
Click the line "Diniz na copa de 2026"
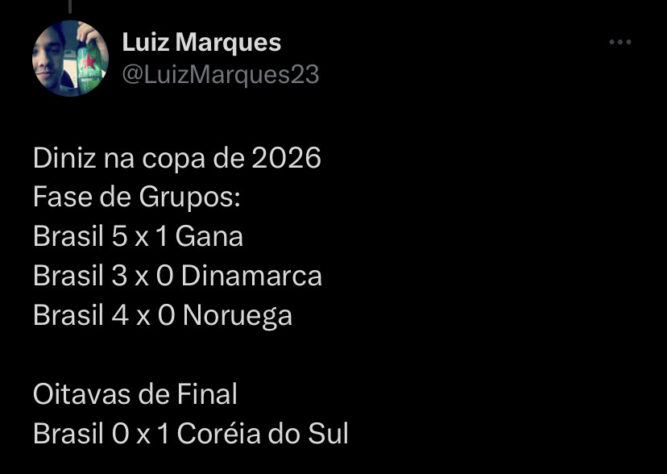pos(178,159)
